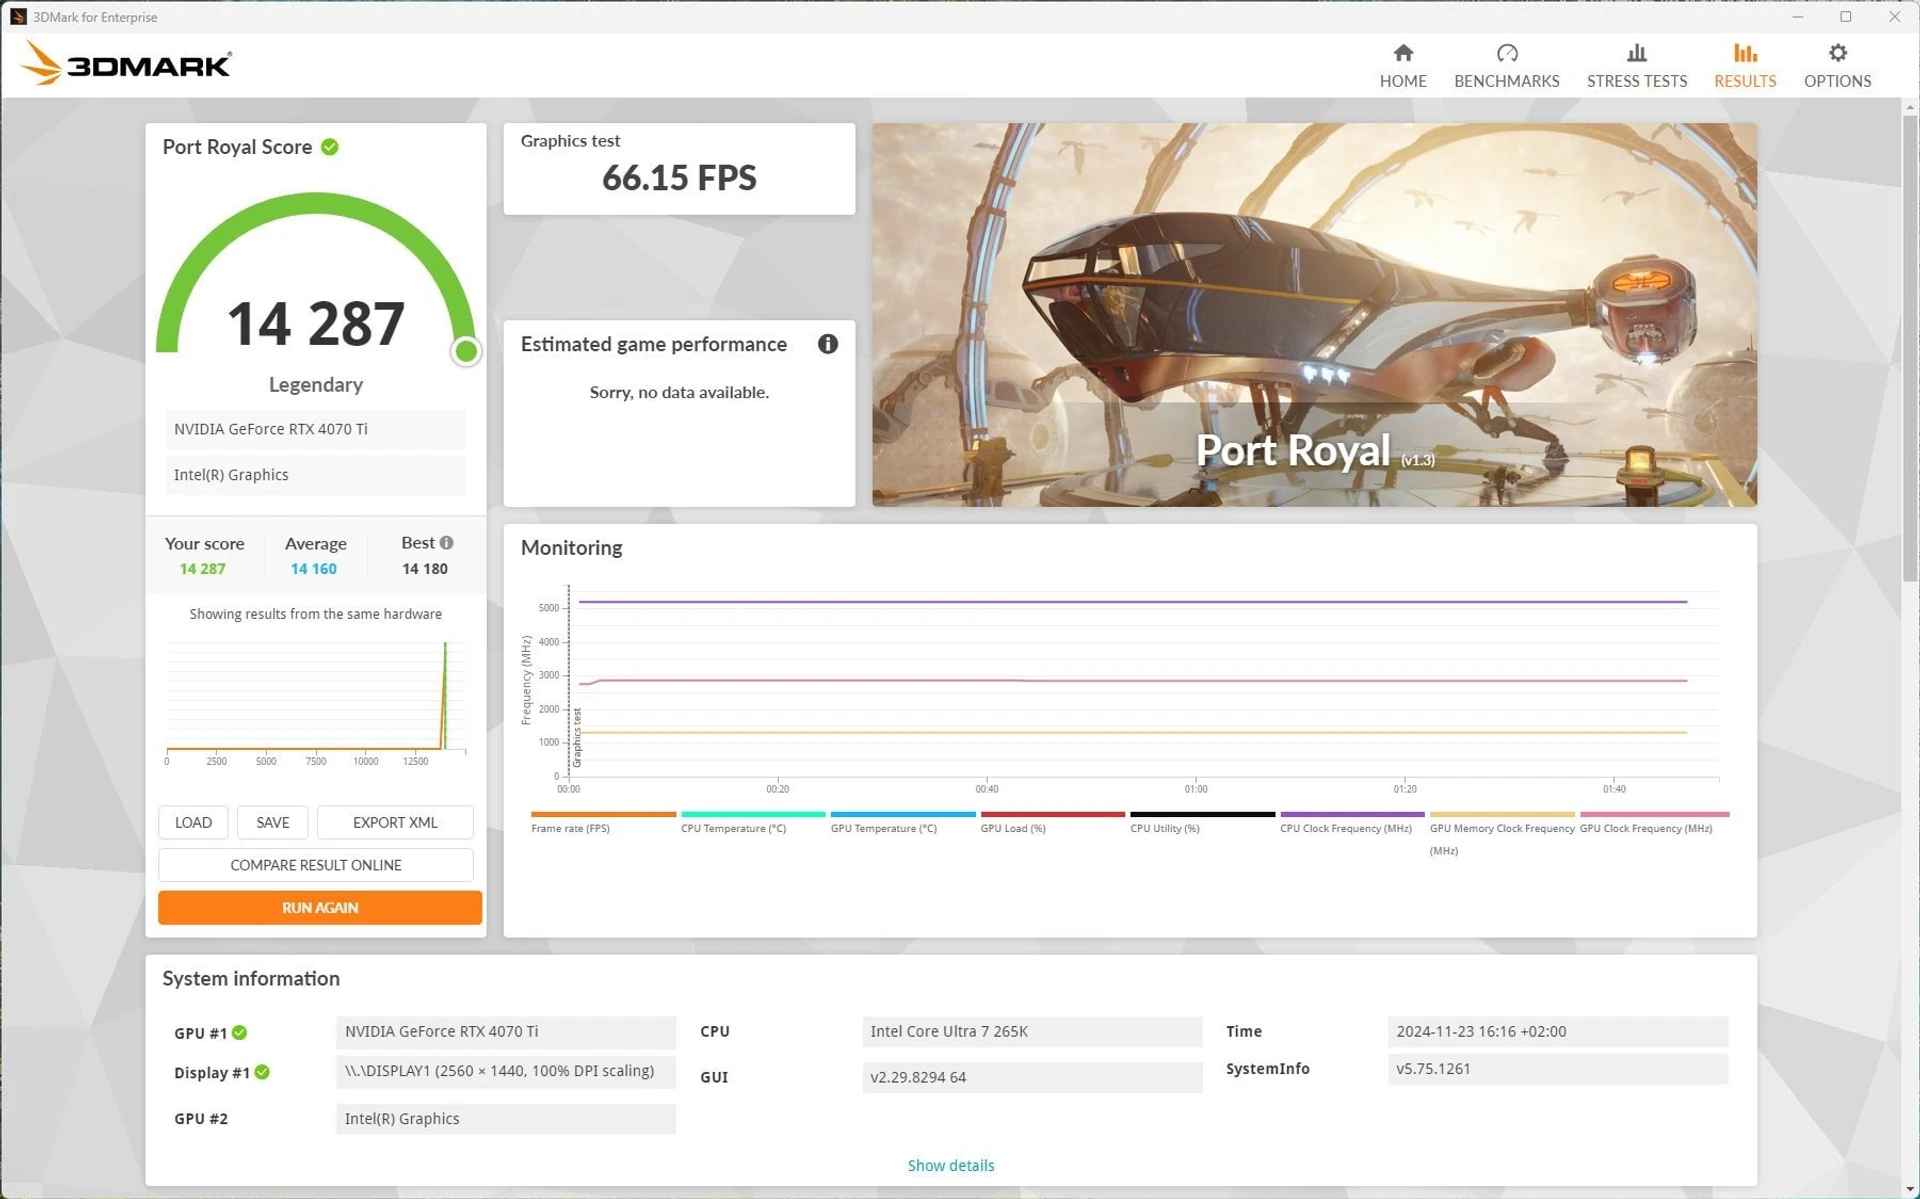
Task: Click the SystemInfo version v5.75.1261
Action: (x=1558, y=1068)
